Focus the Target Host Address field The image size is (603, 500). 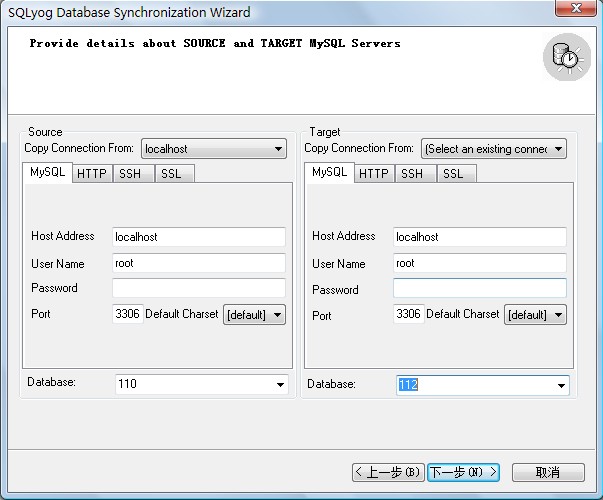[480, 237]
